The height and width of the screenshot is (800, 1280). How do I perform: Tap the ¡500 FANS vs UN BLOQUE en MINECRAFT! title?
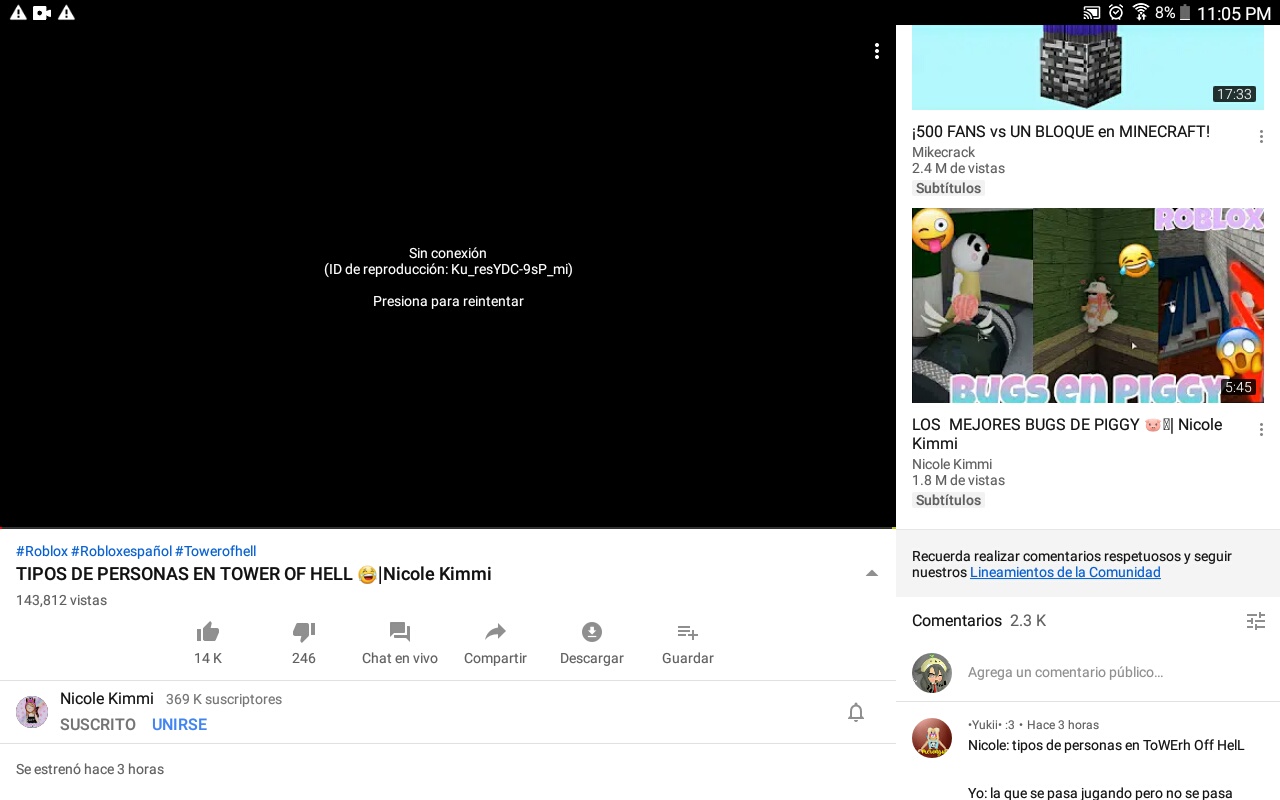[x=1061, y=132]
